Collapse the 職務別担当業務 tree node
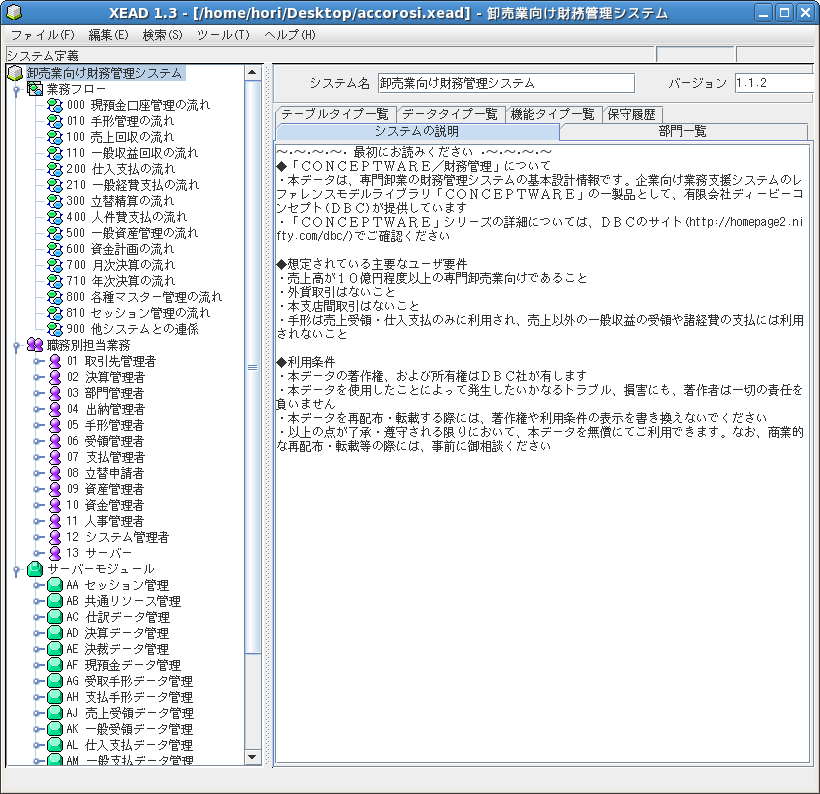This screenshot has height=794, width=820. click(x=16, y=346)
